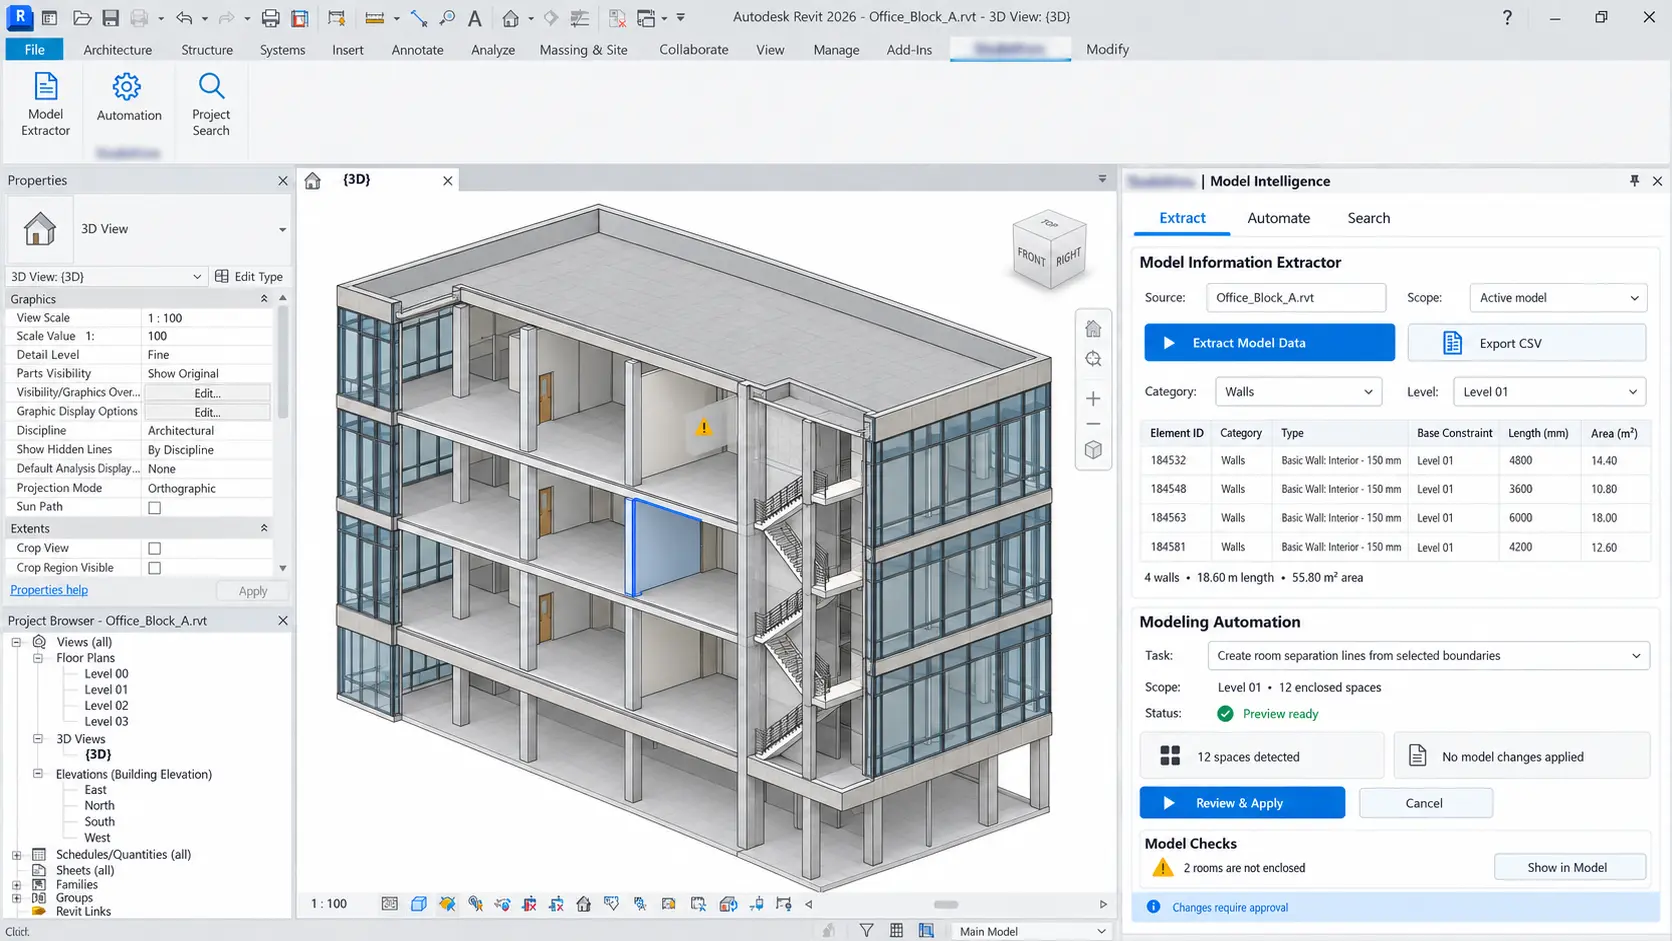Image resolution: width=1672 pixels, height=941 pixels.
Task: Zoom out with navigation bar minus
Action: (1093, 424)
